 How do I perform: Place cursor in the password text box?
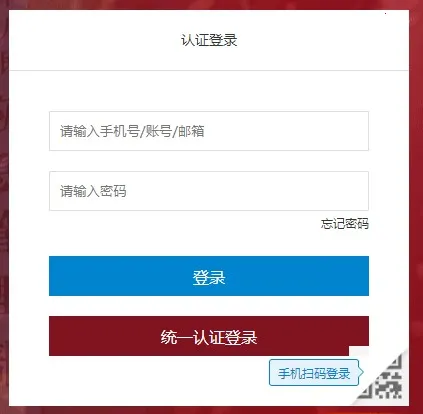pyautogui.click(x=209, y=191)
